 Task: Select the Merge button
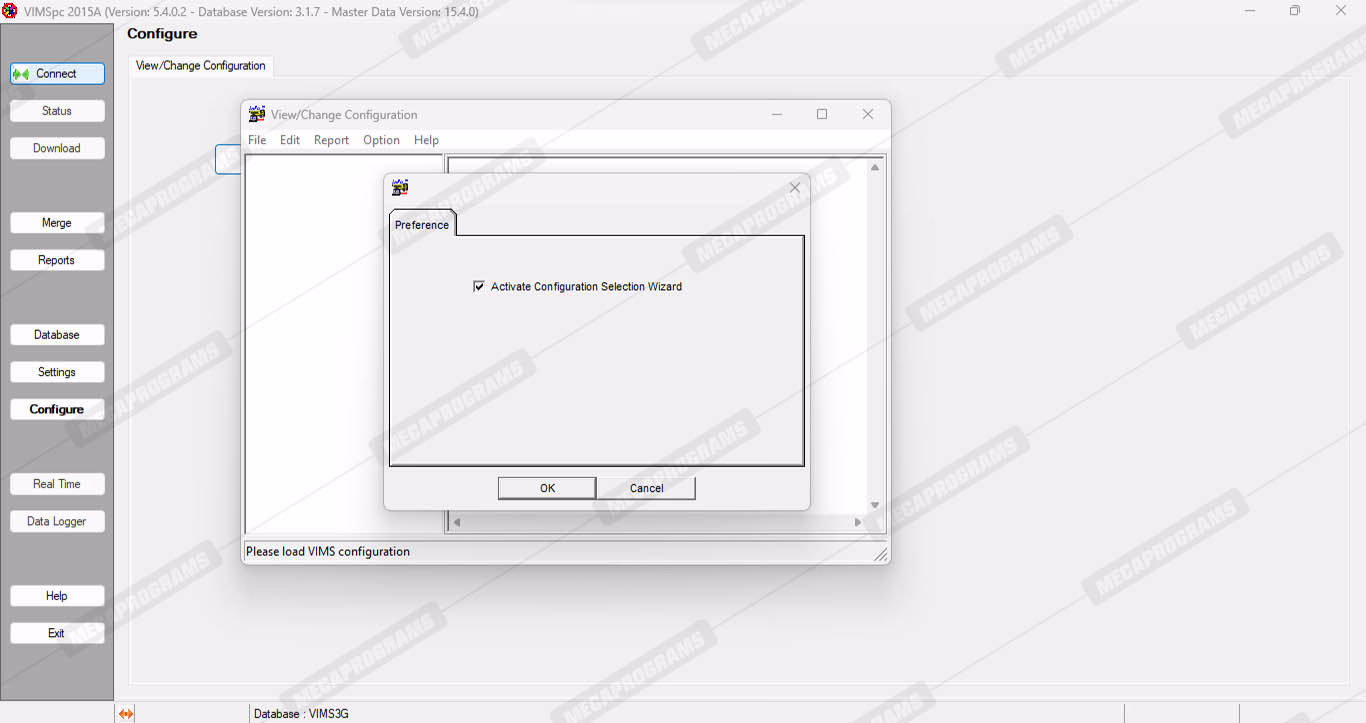[57, 223]
